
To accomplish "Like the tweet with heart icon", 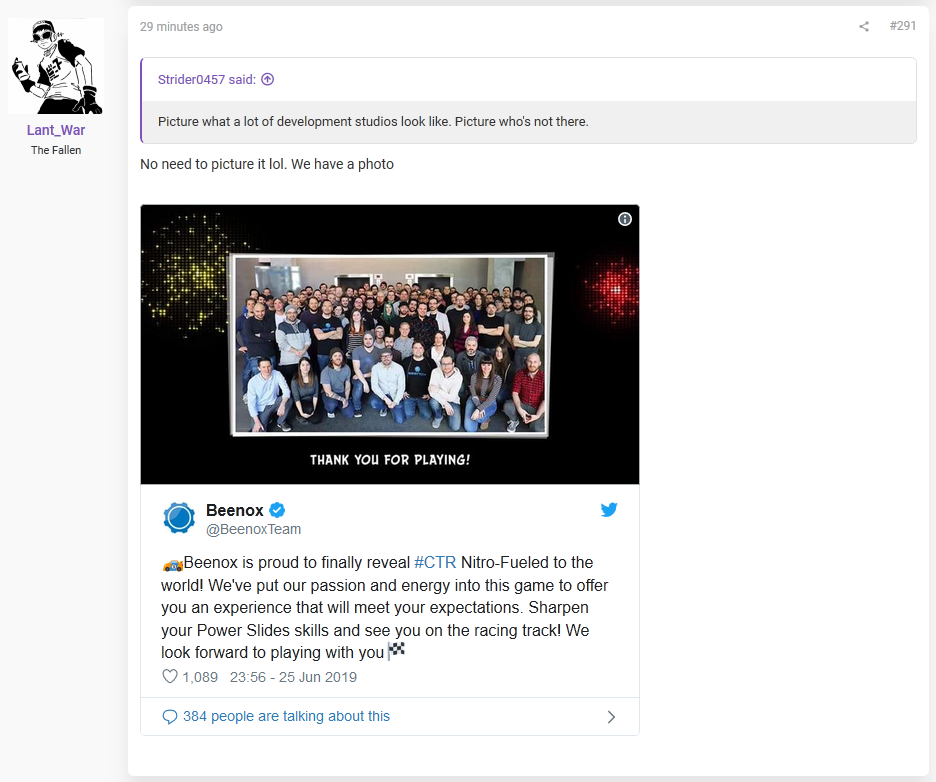I will (x=170, y=676).
